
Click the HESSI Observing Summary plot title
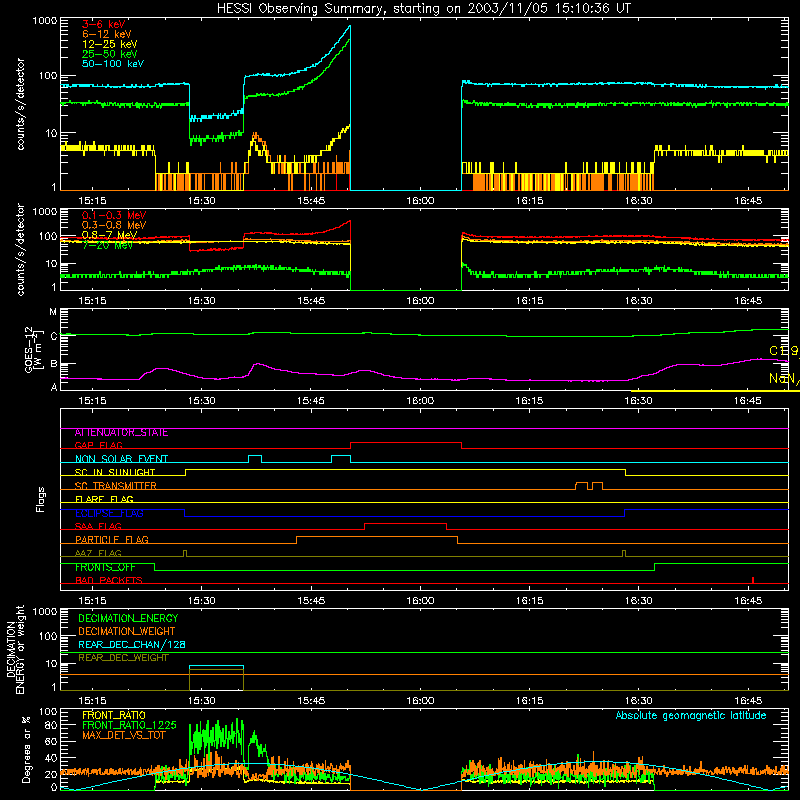(x=423, y=9)
